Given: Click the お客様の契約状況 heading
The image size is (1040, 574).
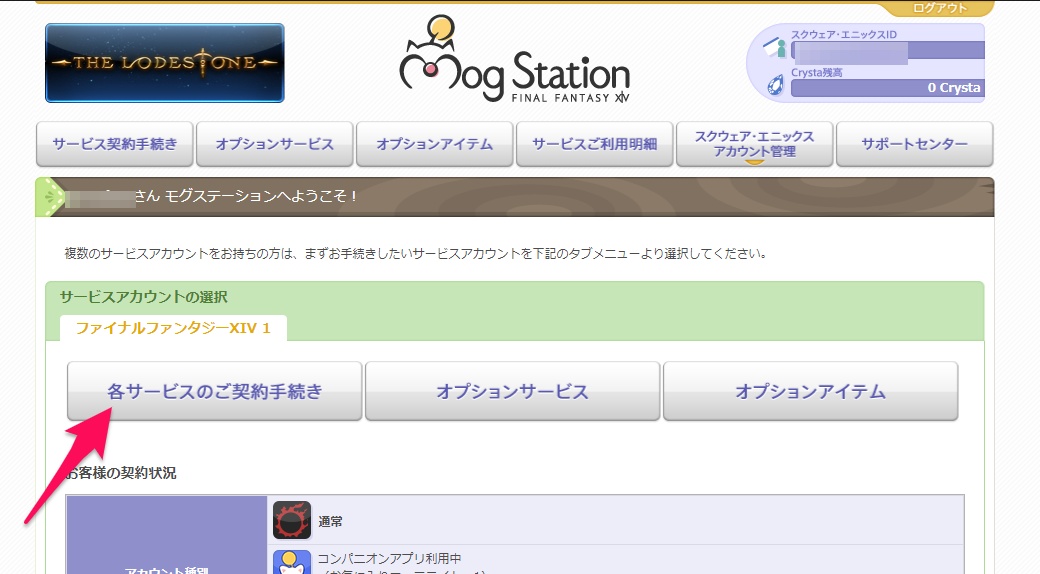Looking at the screenshot, I should click(121, 473).
